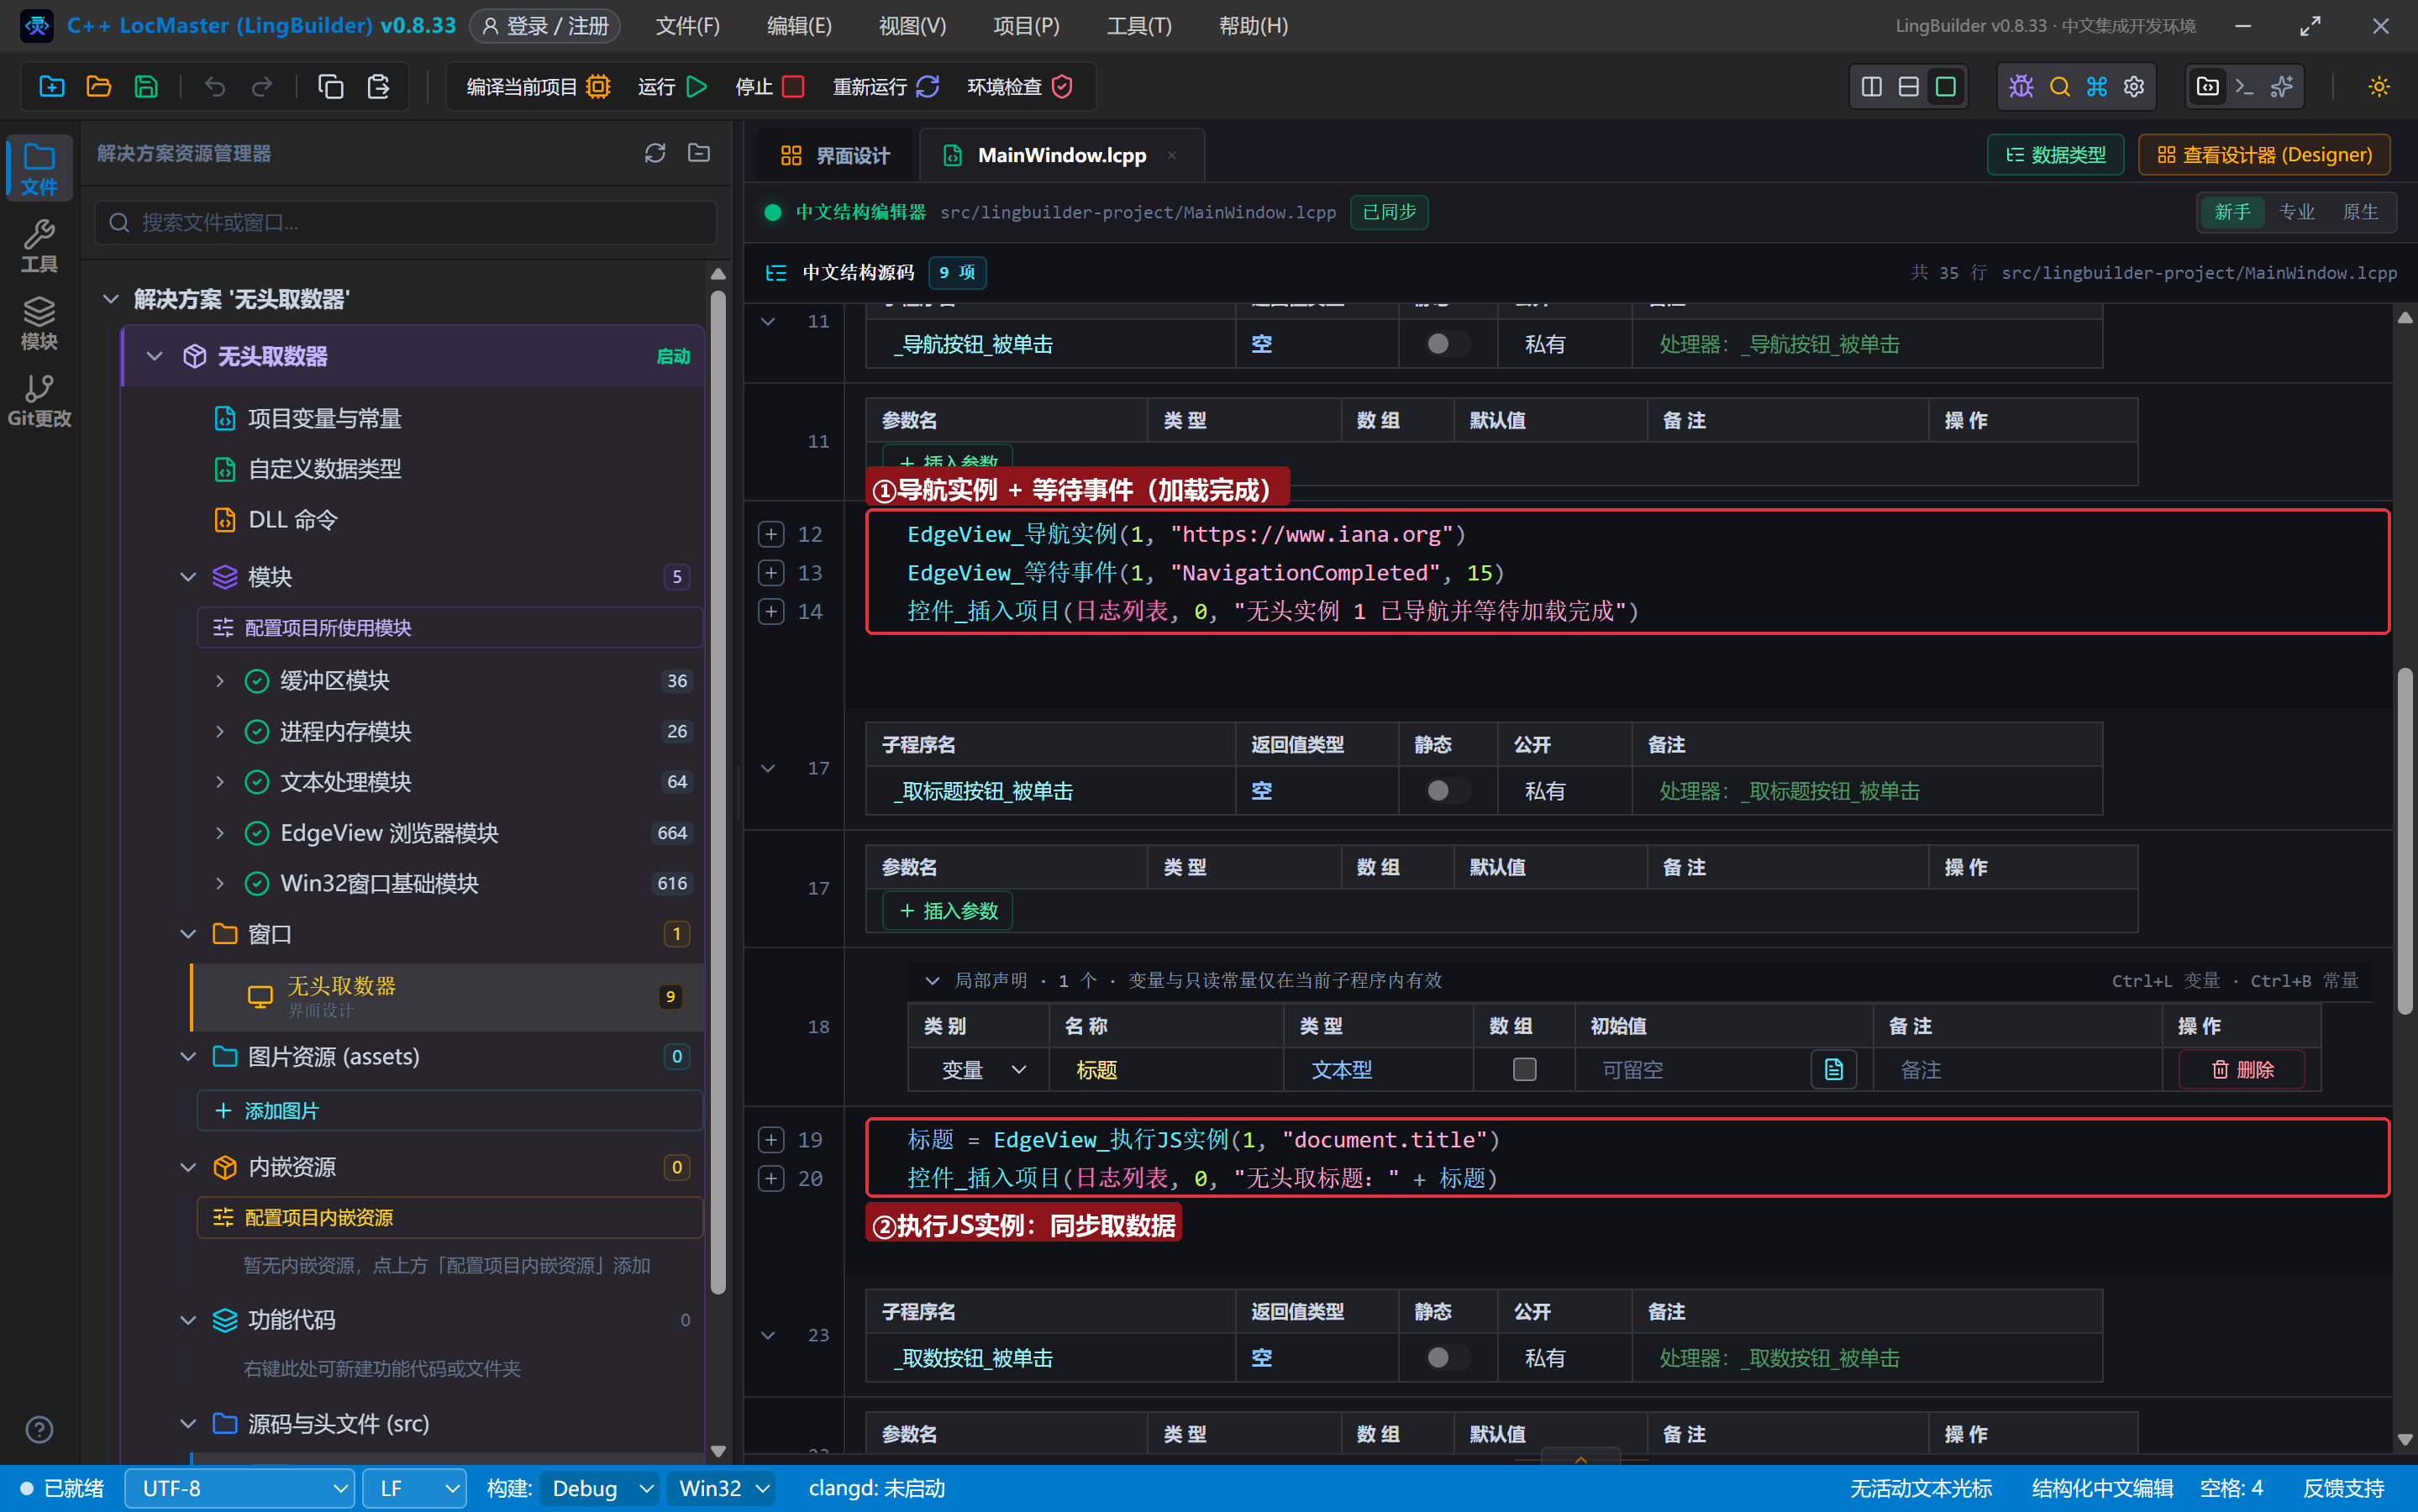Click the new project icon in toolbar
This screenshot has width=2418, height=1512.
coord(51,87)
